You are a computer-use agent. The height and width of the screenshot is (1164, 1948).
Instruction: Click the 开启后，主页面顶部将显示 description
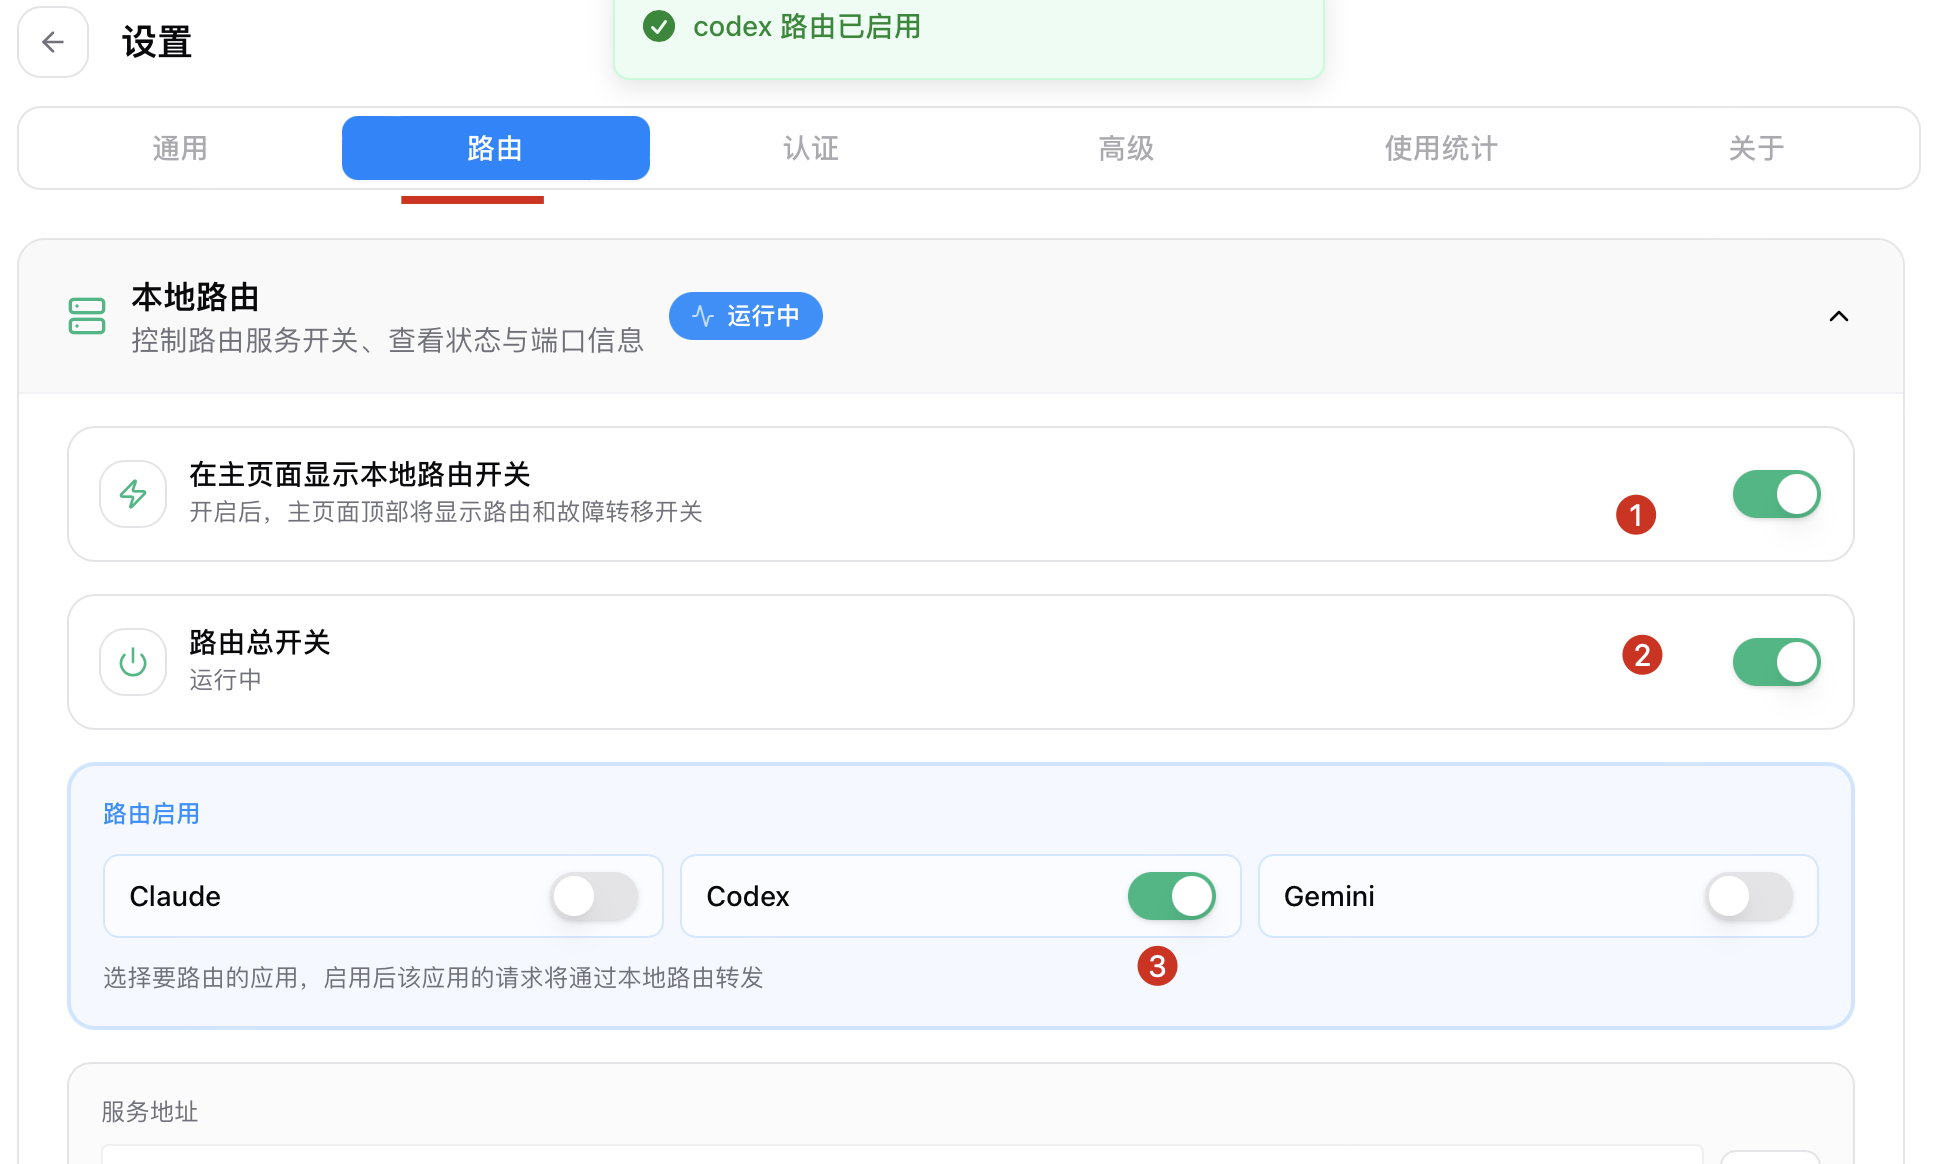click(446, 512)
